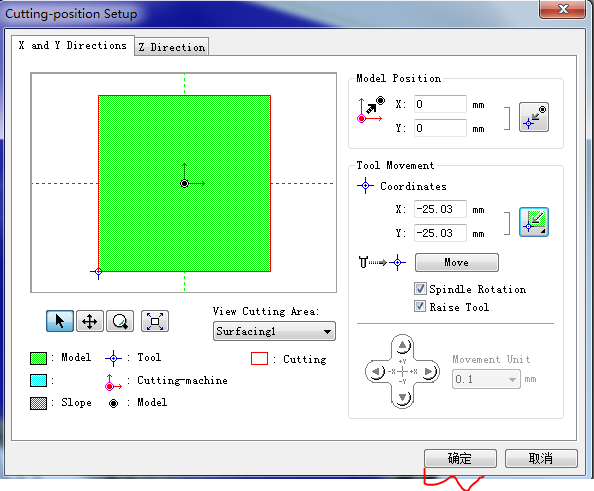Click the Move button
Viewport: 594px width, 491px height.
coord(457,263)
